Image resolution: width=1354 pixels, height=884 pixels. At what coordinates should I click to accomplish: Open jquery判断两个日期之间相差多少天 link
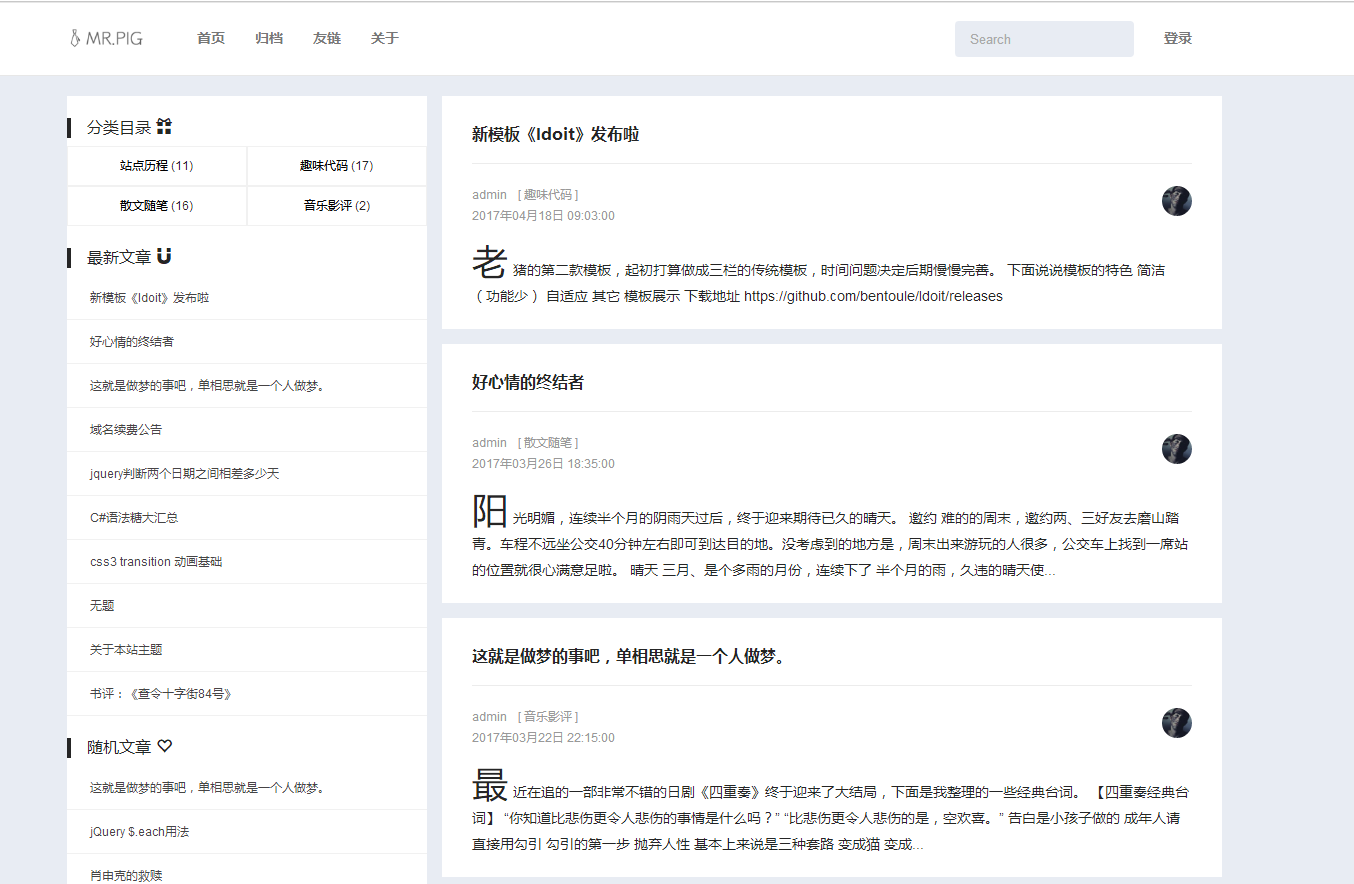pos(184,474)
